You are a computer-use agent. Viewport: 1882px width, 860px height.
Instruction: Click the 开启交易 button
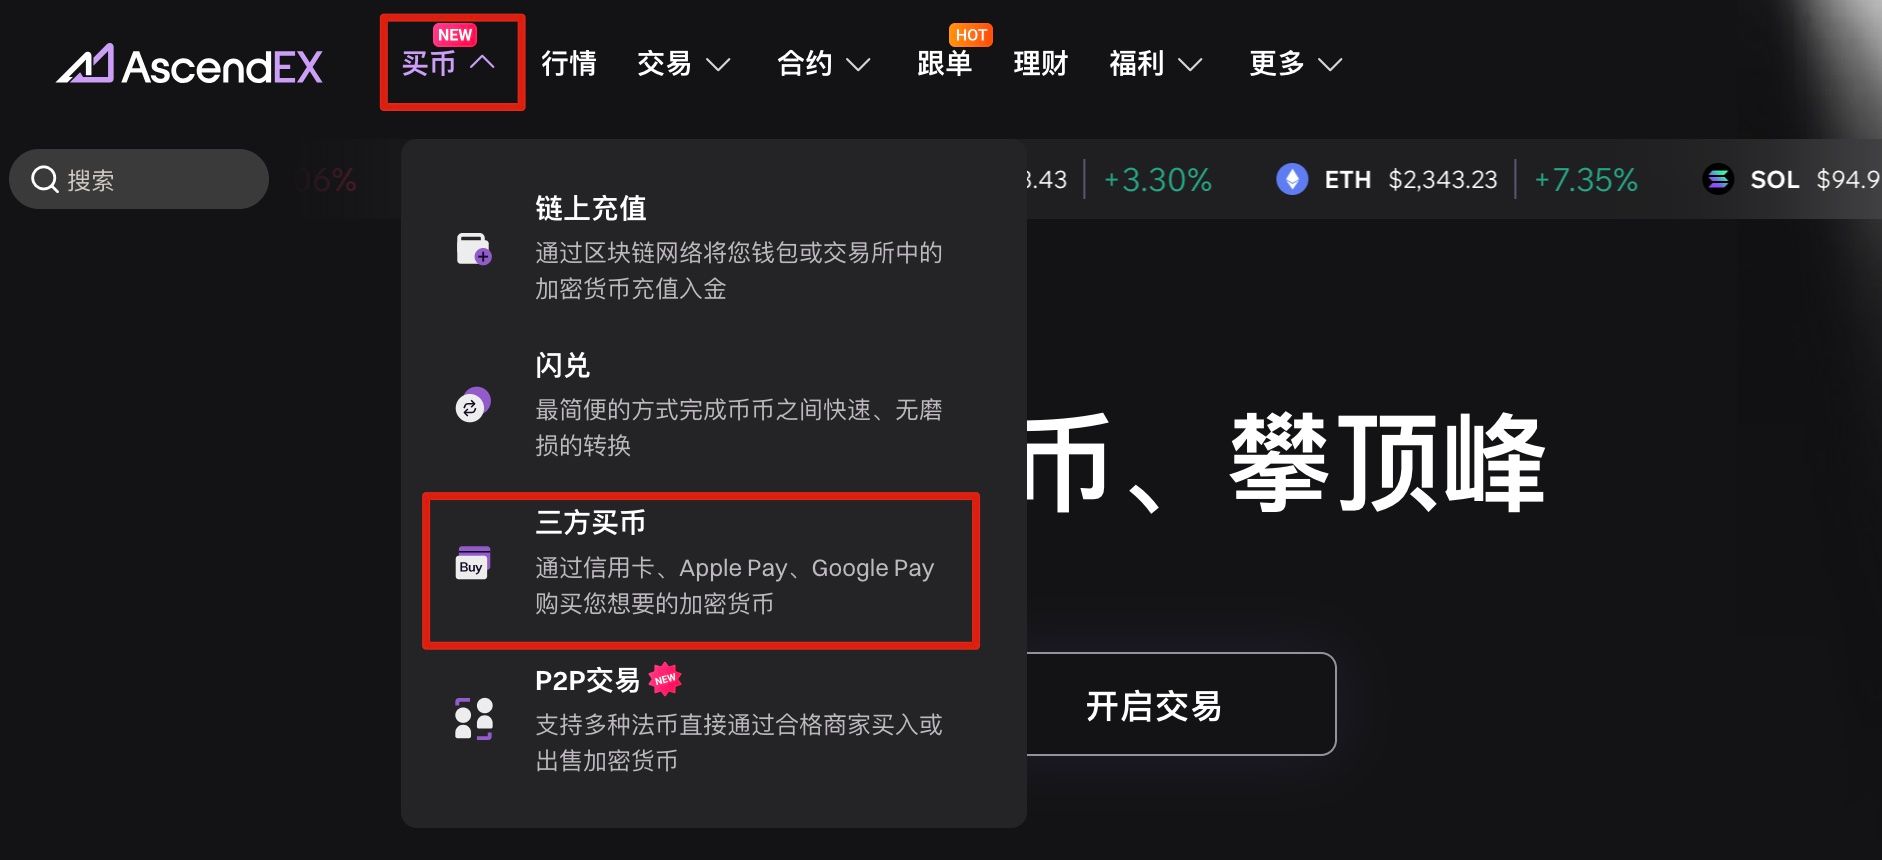coord(1153,705)
